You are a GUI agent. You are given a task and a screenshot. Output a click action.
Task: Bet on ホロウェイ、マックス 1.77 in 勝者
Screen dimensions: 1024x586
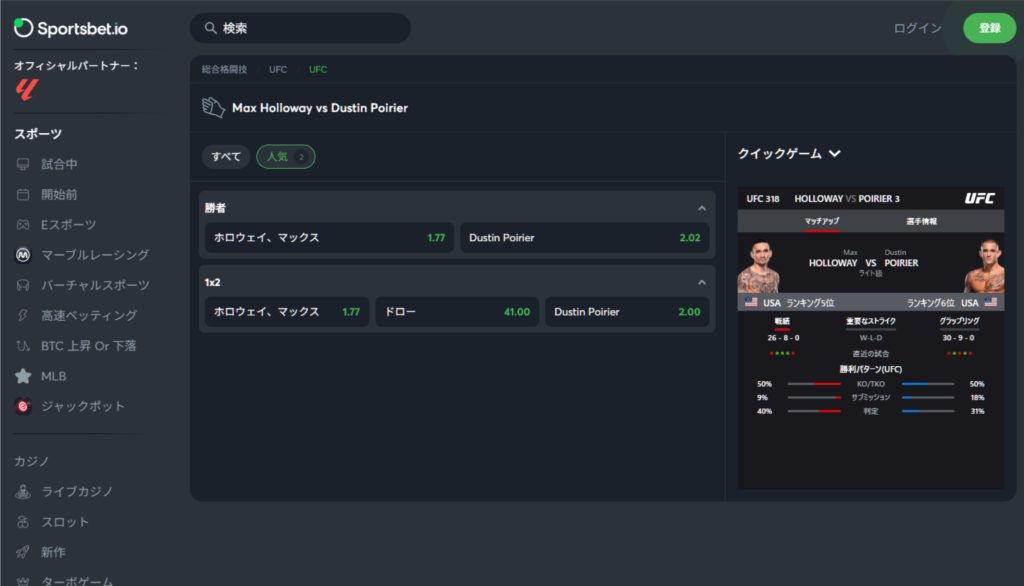coord(329,238)
